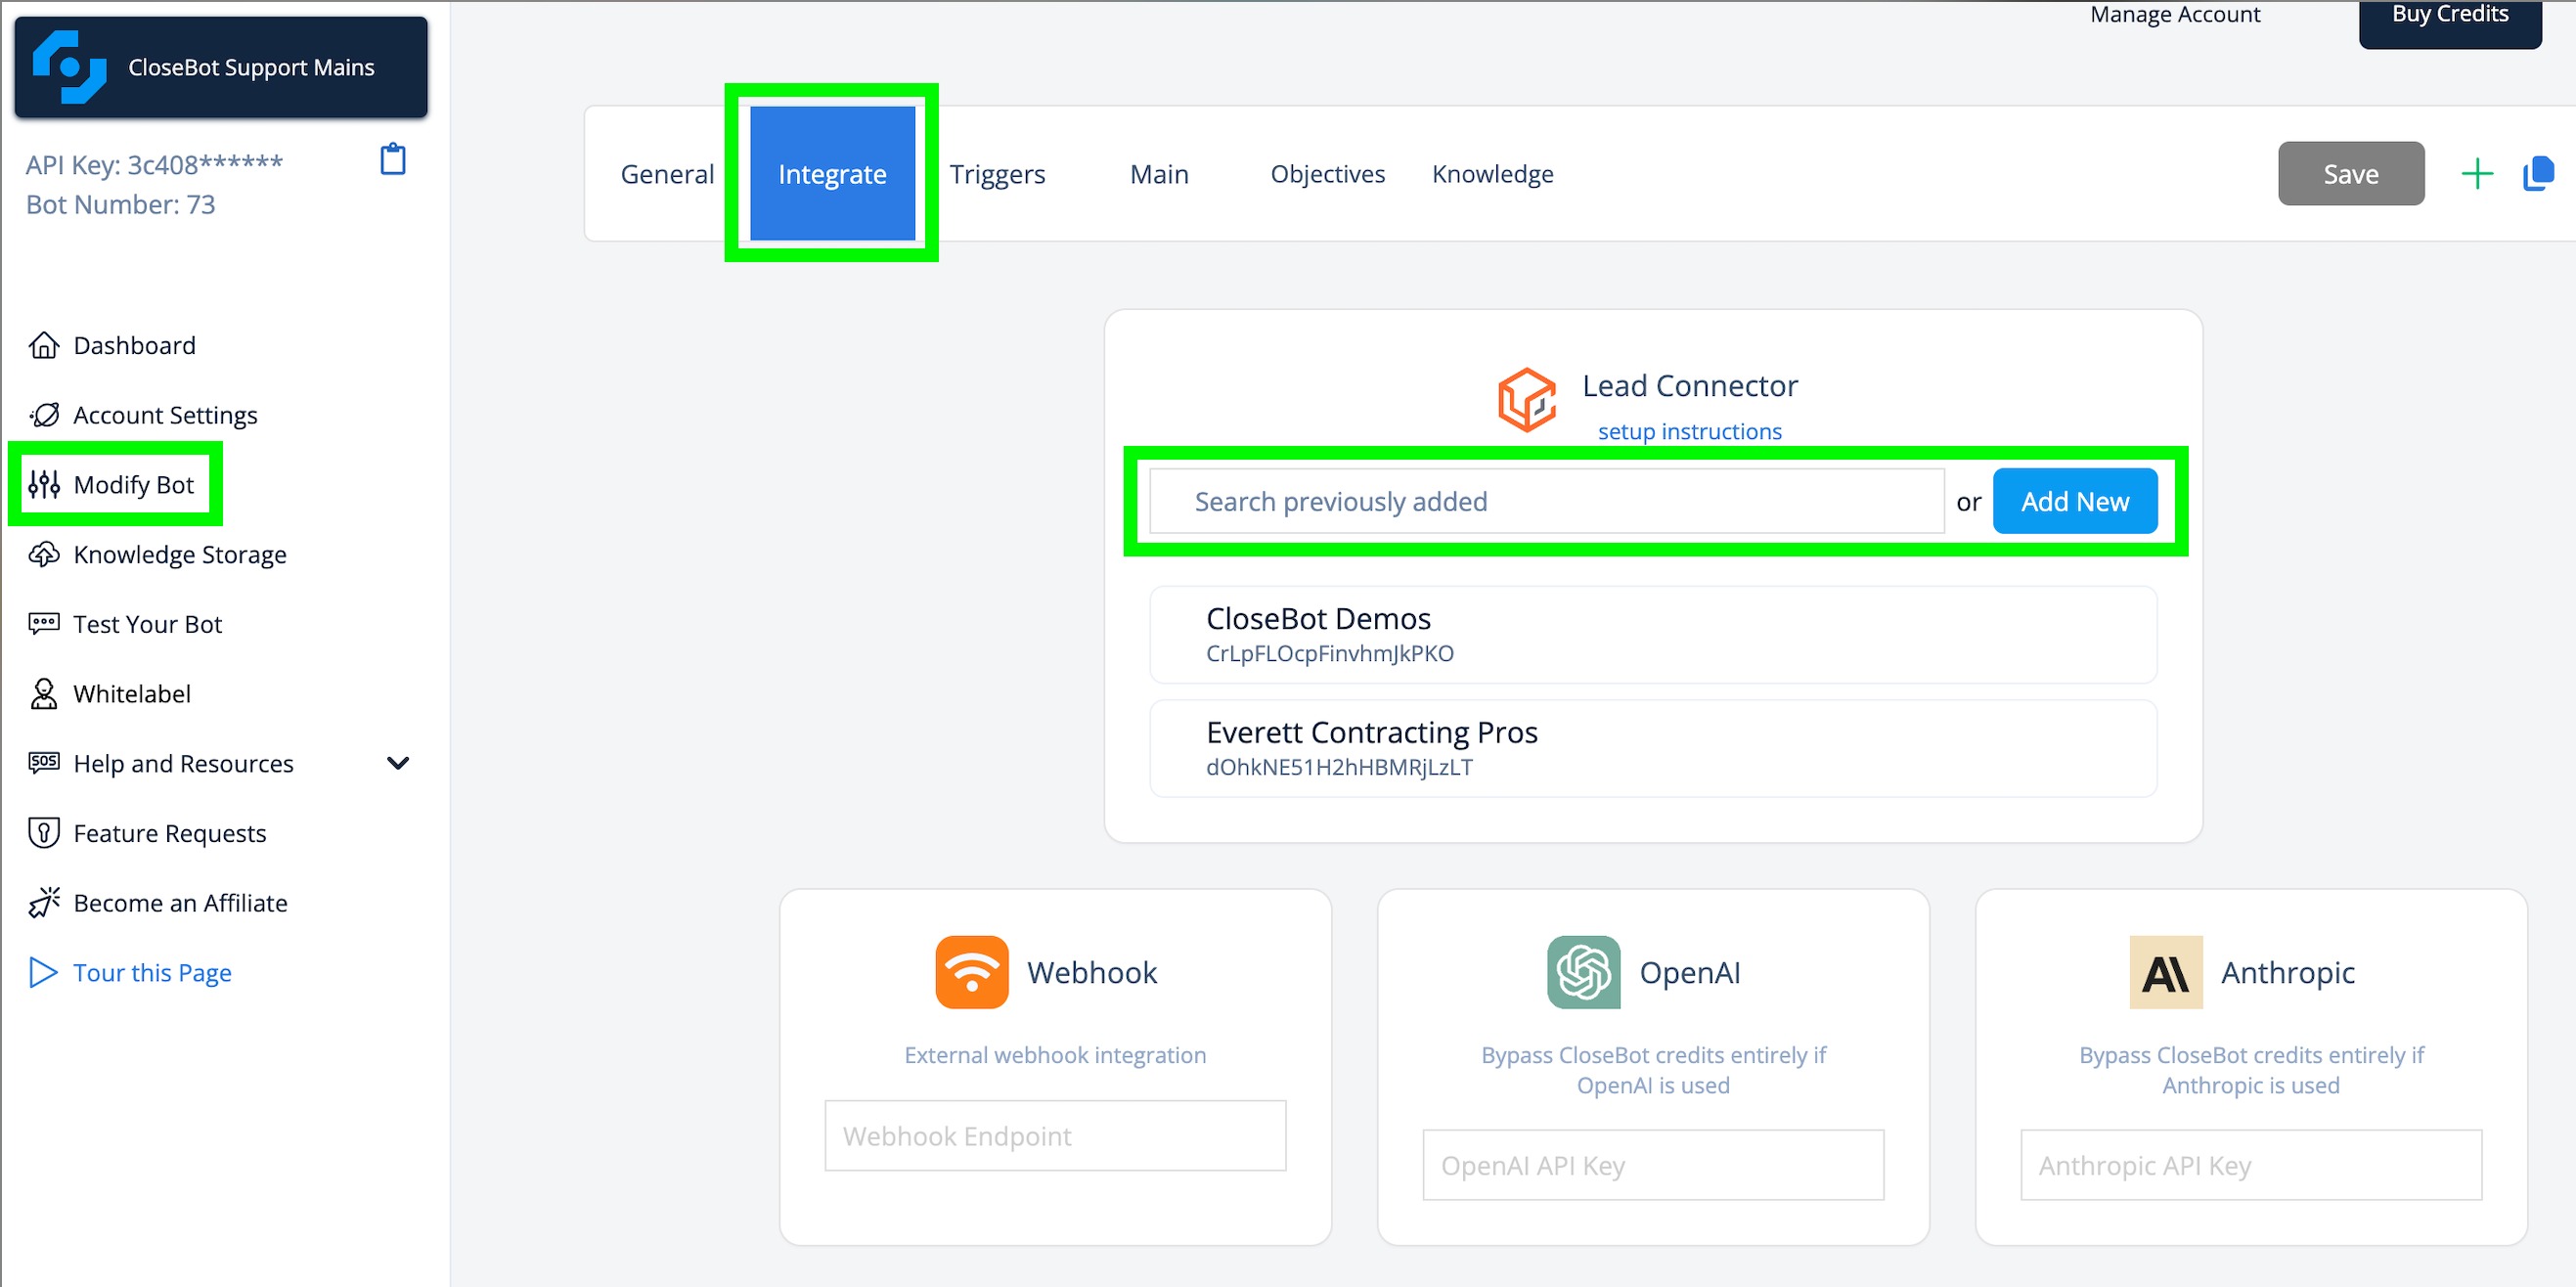Start Tour this Page
The height and width of the screenshot is (1287, 2576).
(x=152, y=973)
